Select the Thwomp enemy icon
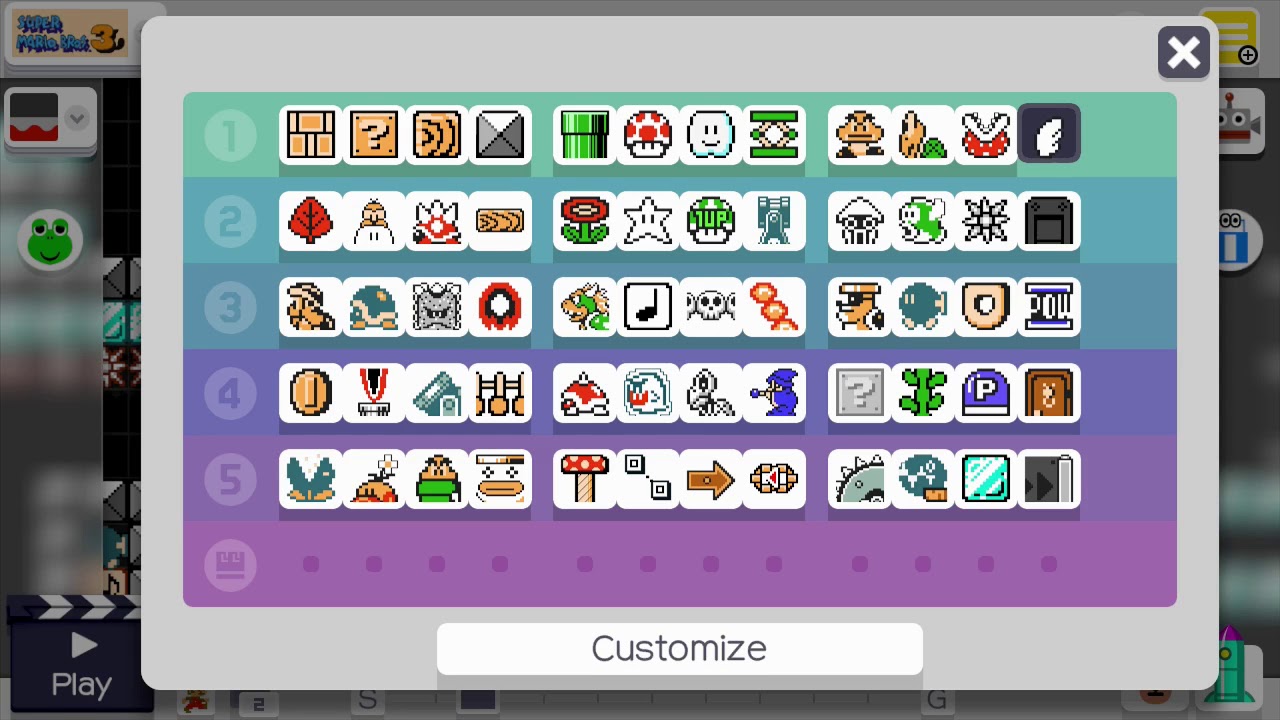The height and width of the screenshot is (720, 1280). [437, 306]
